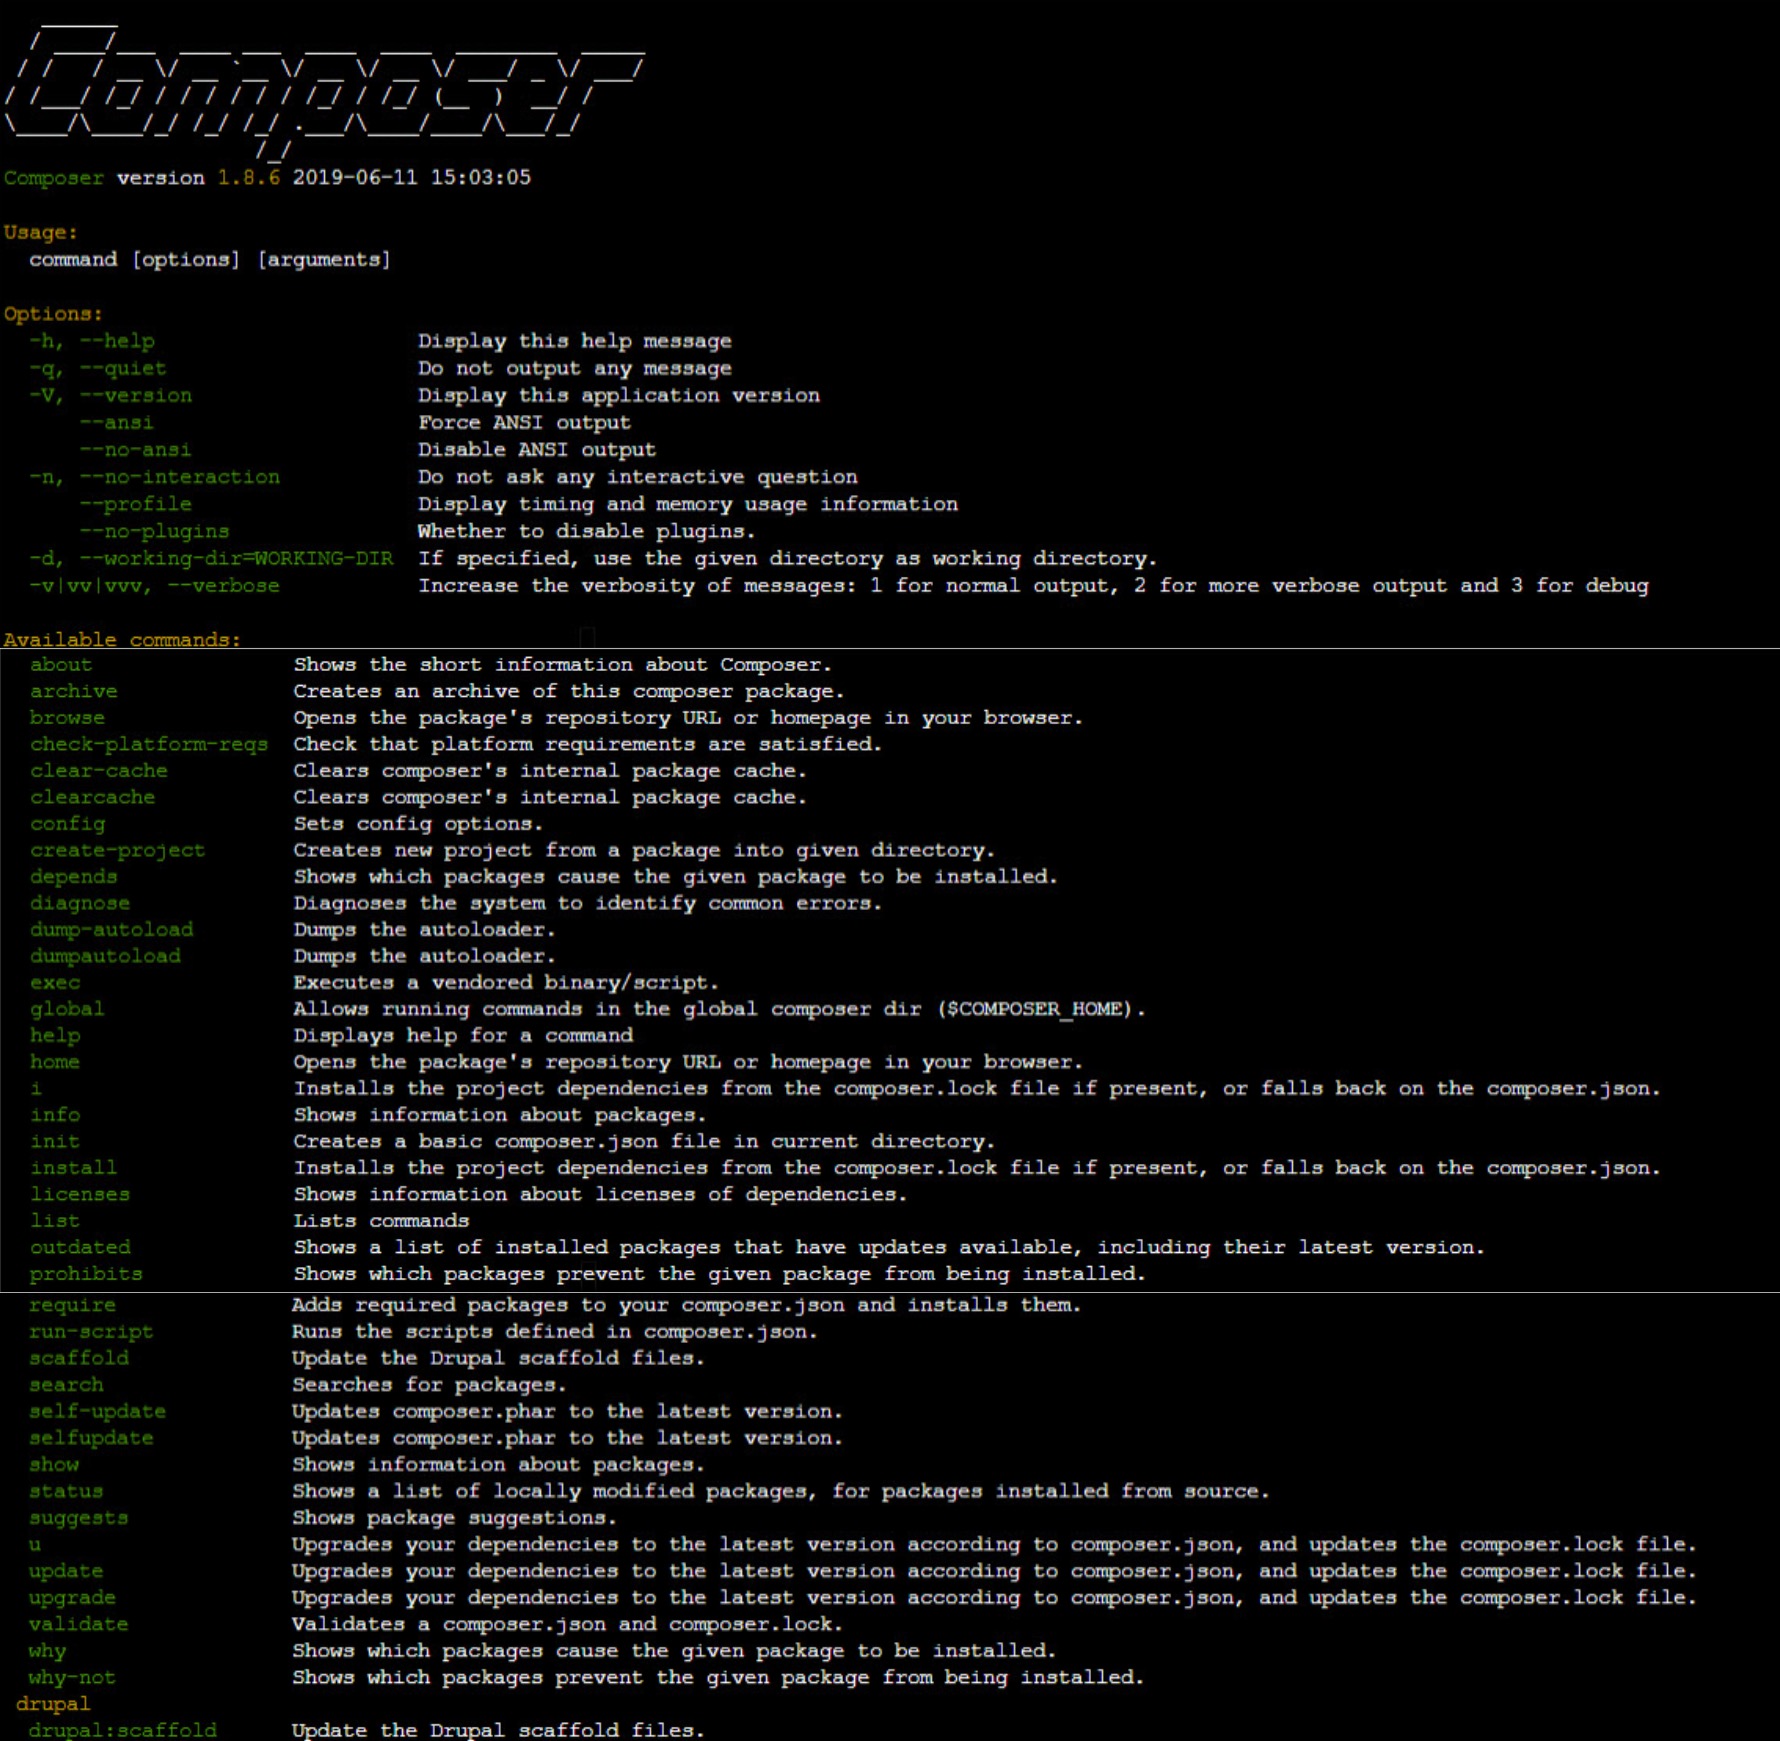
Task: Select the '--version' option flag
Action: (136, 395)
